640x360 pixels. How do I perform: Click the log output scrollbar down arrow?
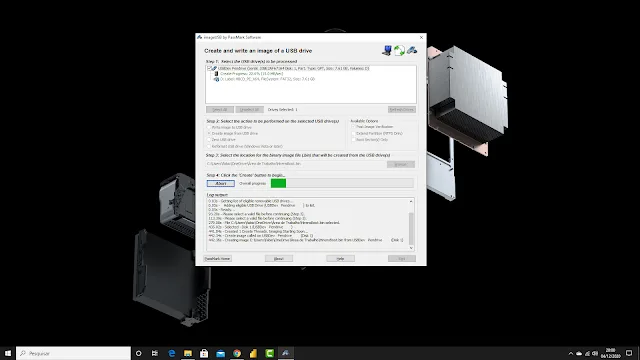point(411,248)
